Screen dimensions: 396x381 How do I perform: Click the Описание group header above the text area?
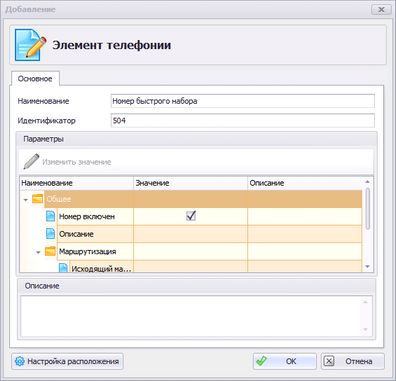tap(197, 286)
